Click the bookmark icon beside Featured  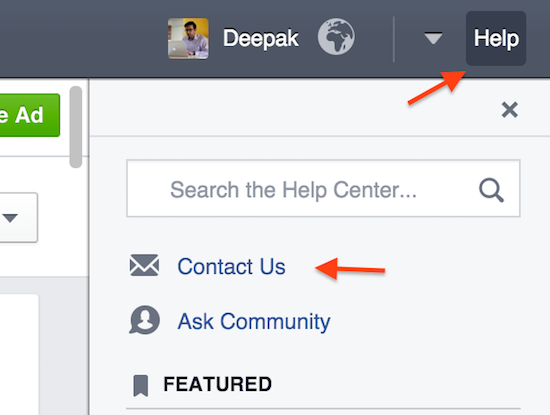click(x=141, y=386)
